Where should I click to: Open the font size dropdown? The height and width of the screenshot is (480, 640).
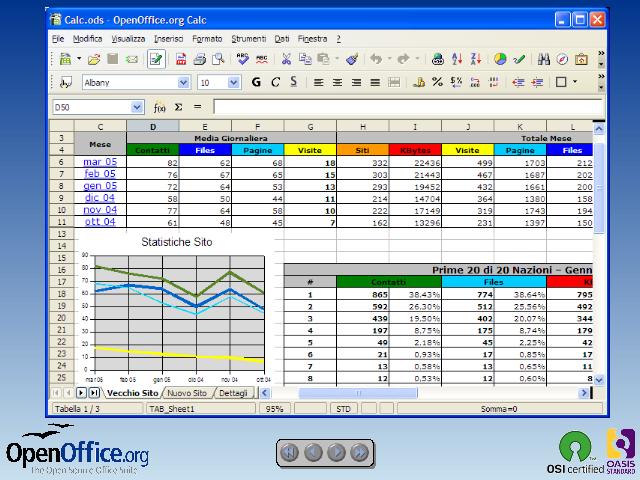[x=234, y=83]
